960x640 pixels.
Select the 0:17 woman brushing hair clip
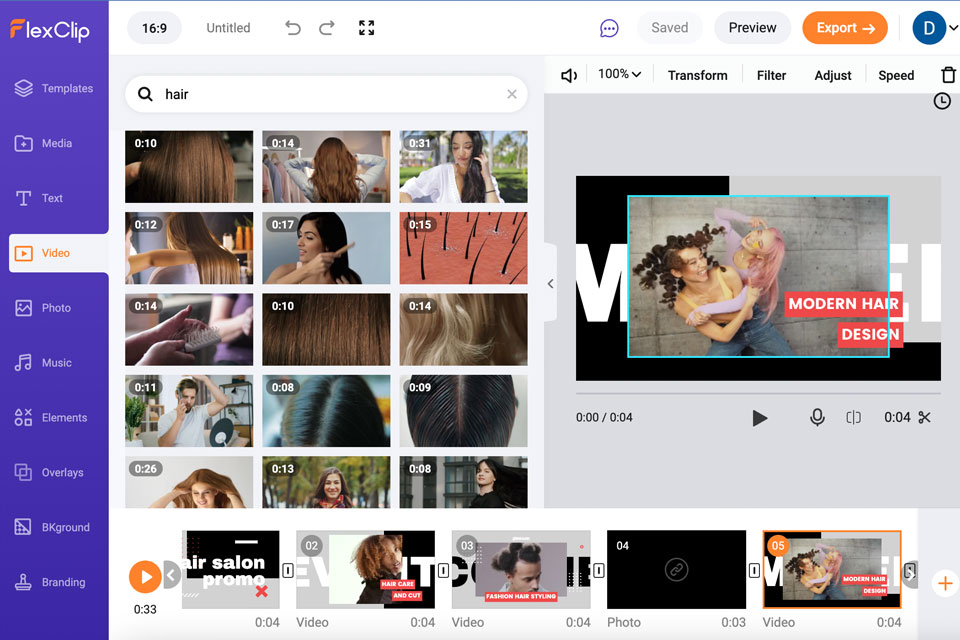(326, 248)
